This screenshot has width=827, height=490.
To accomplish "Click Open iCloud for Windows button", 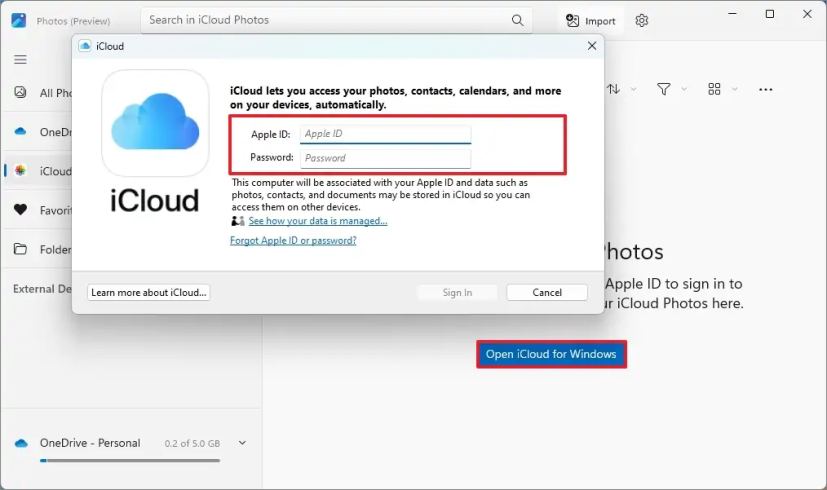I will click(551, 354).
